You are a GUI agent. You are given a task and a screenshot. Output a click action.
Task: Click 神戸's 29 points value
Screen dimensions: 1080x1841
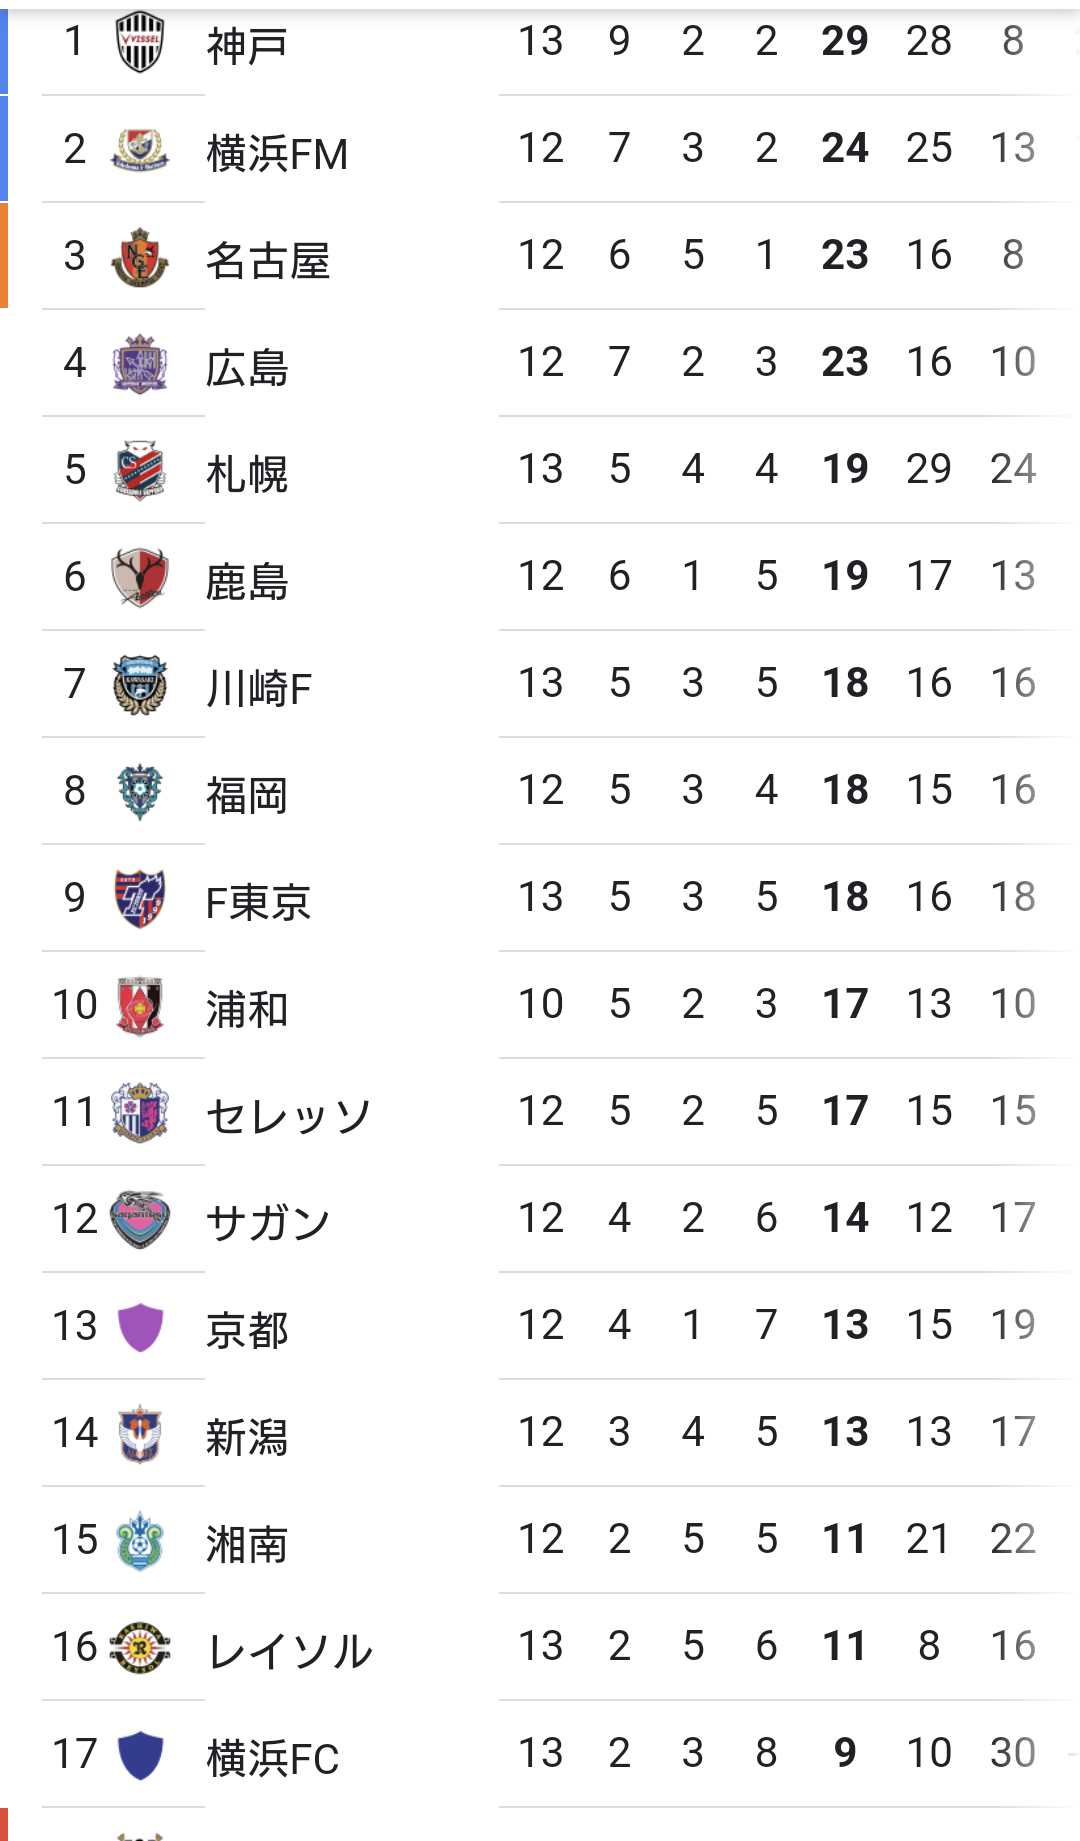coord(845,42)
